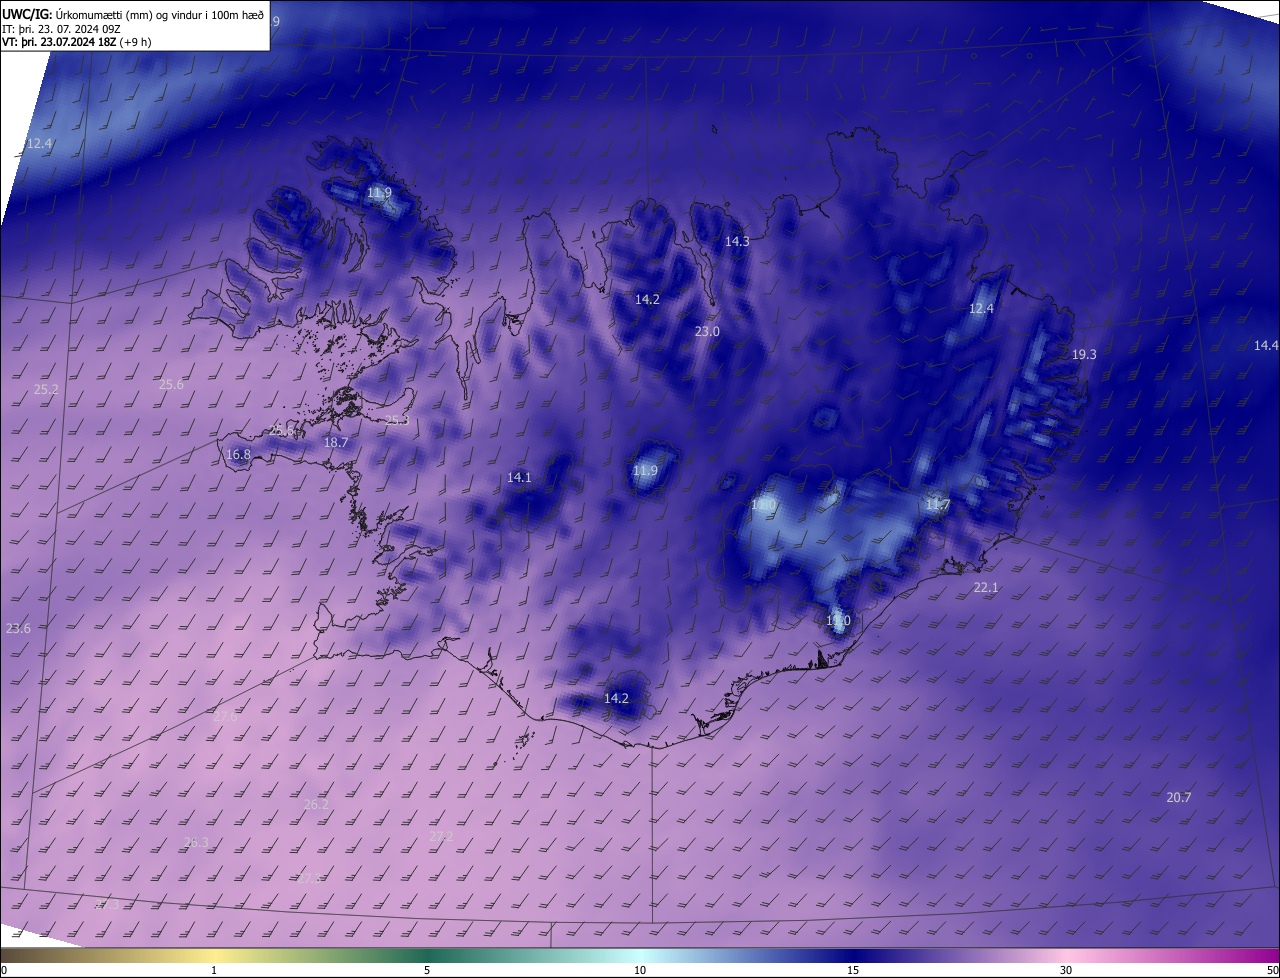Click the 22.1 value label on the map

coord(986,588)
